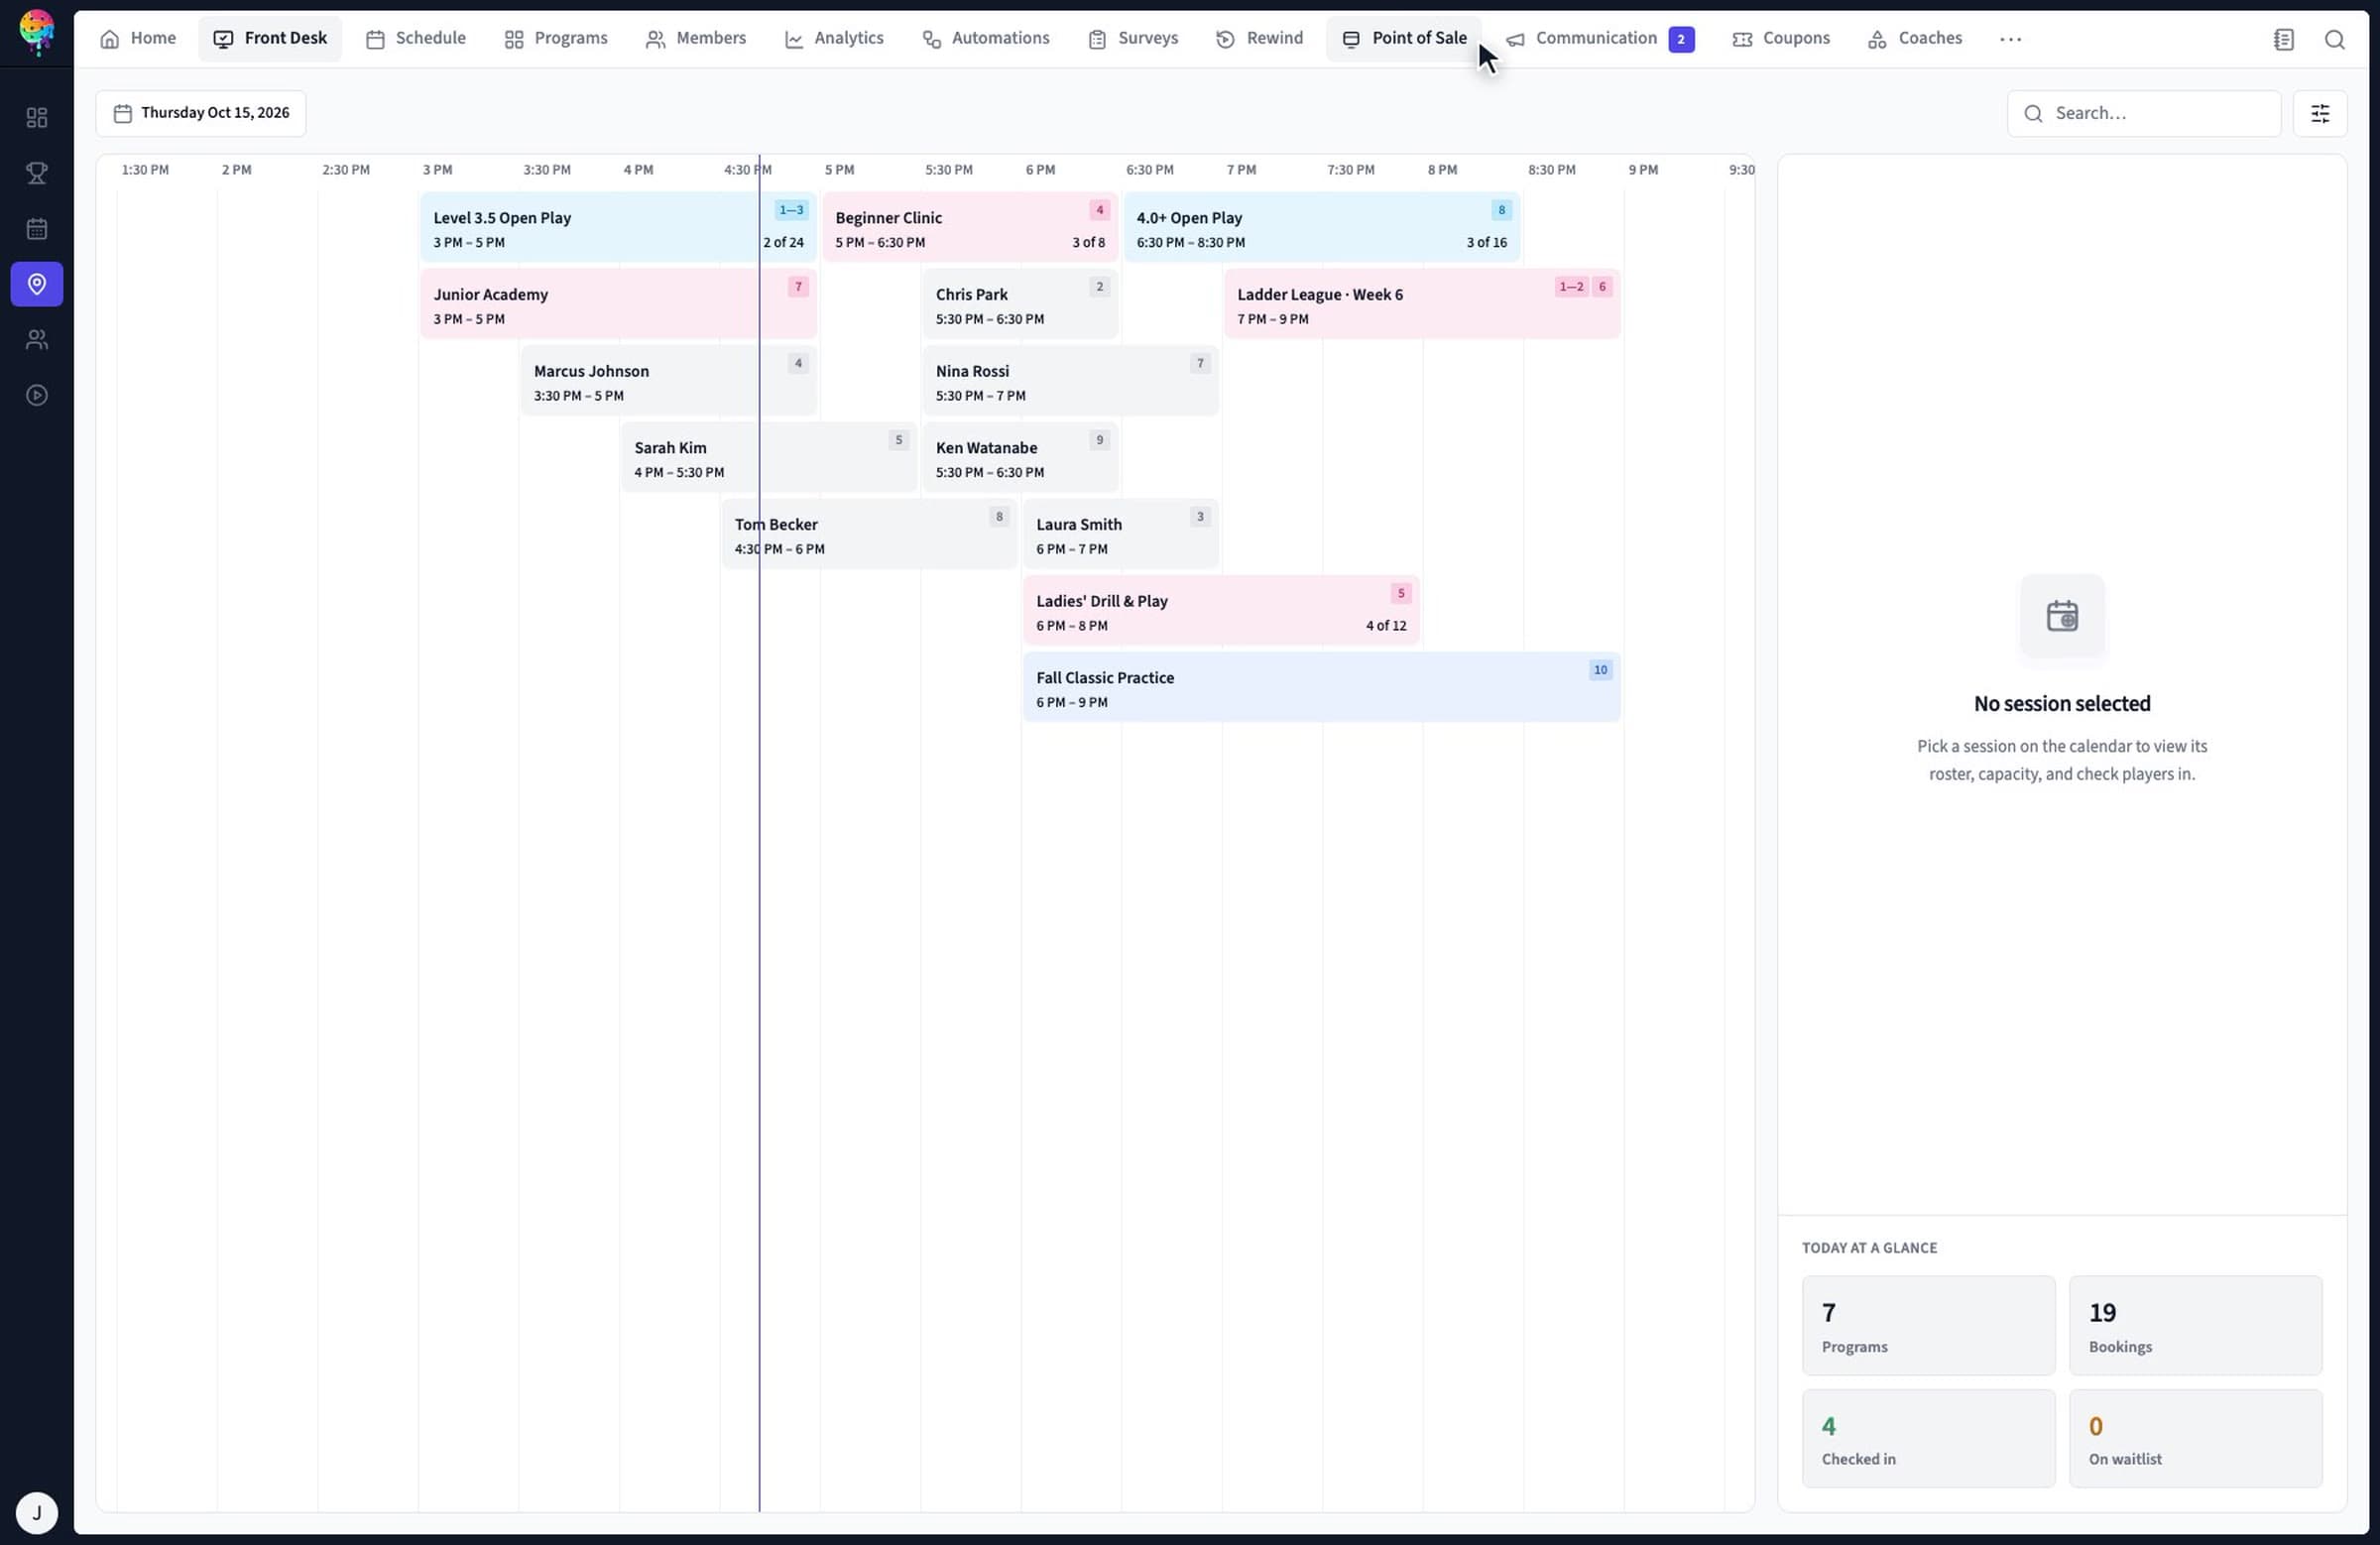Open the Thursday Oct 15, 2026 date picker
The width and height of the screenshot is (2380, 1545).
[201, 113]
